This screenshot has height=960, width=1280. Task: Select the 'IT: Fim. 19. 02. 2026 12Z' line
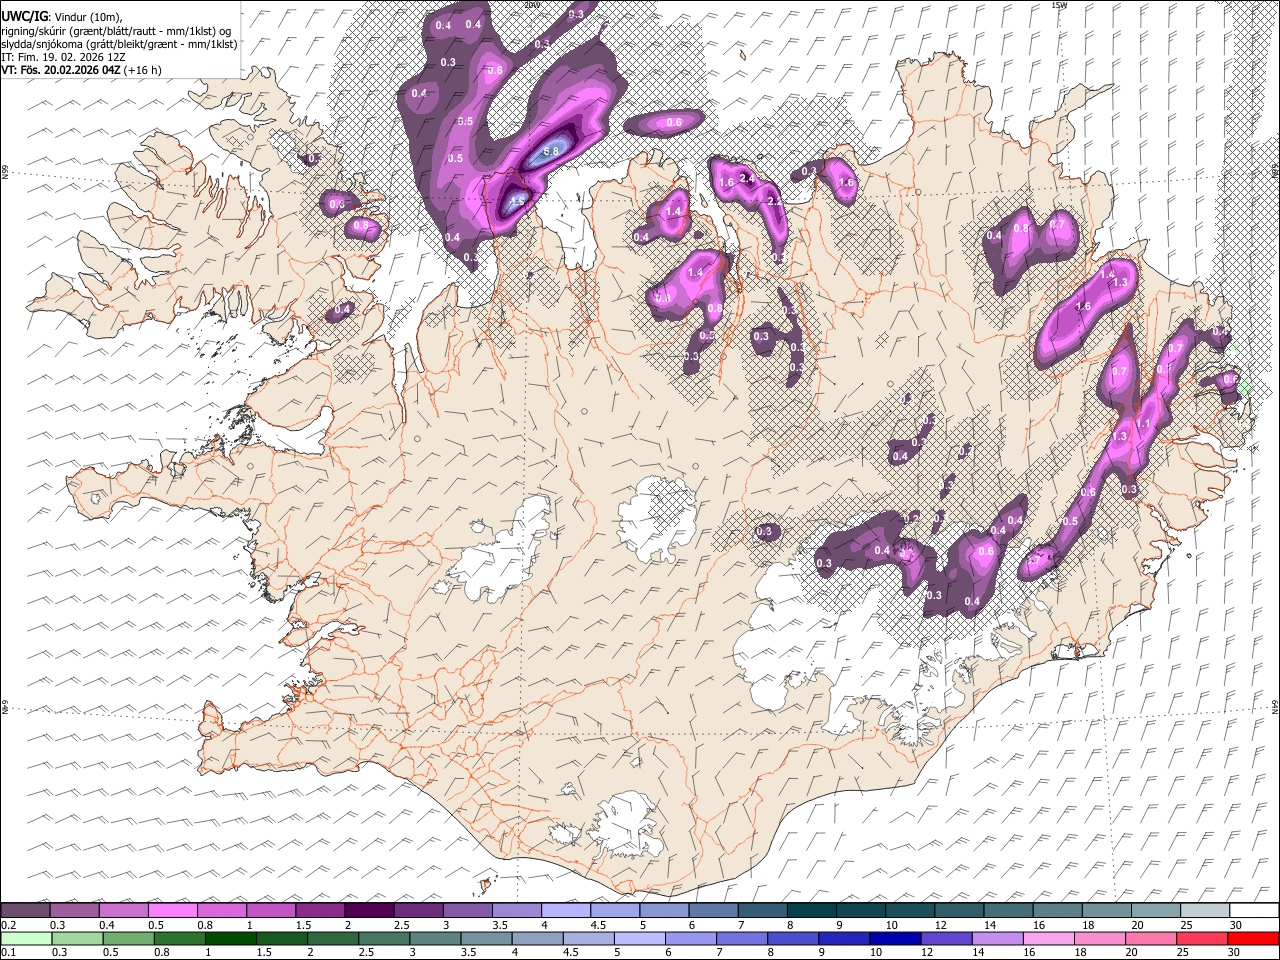64,57
